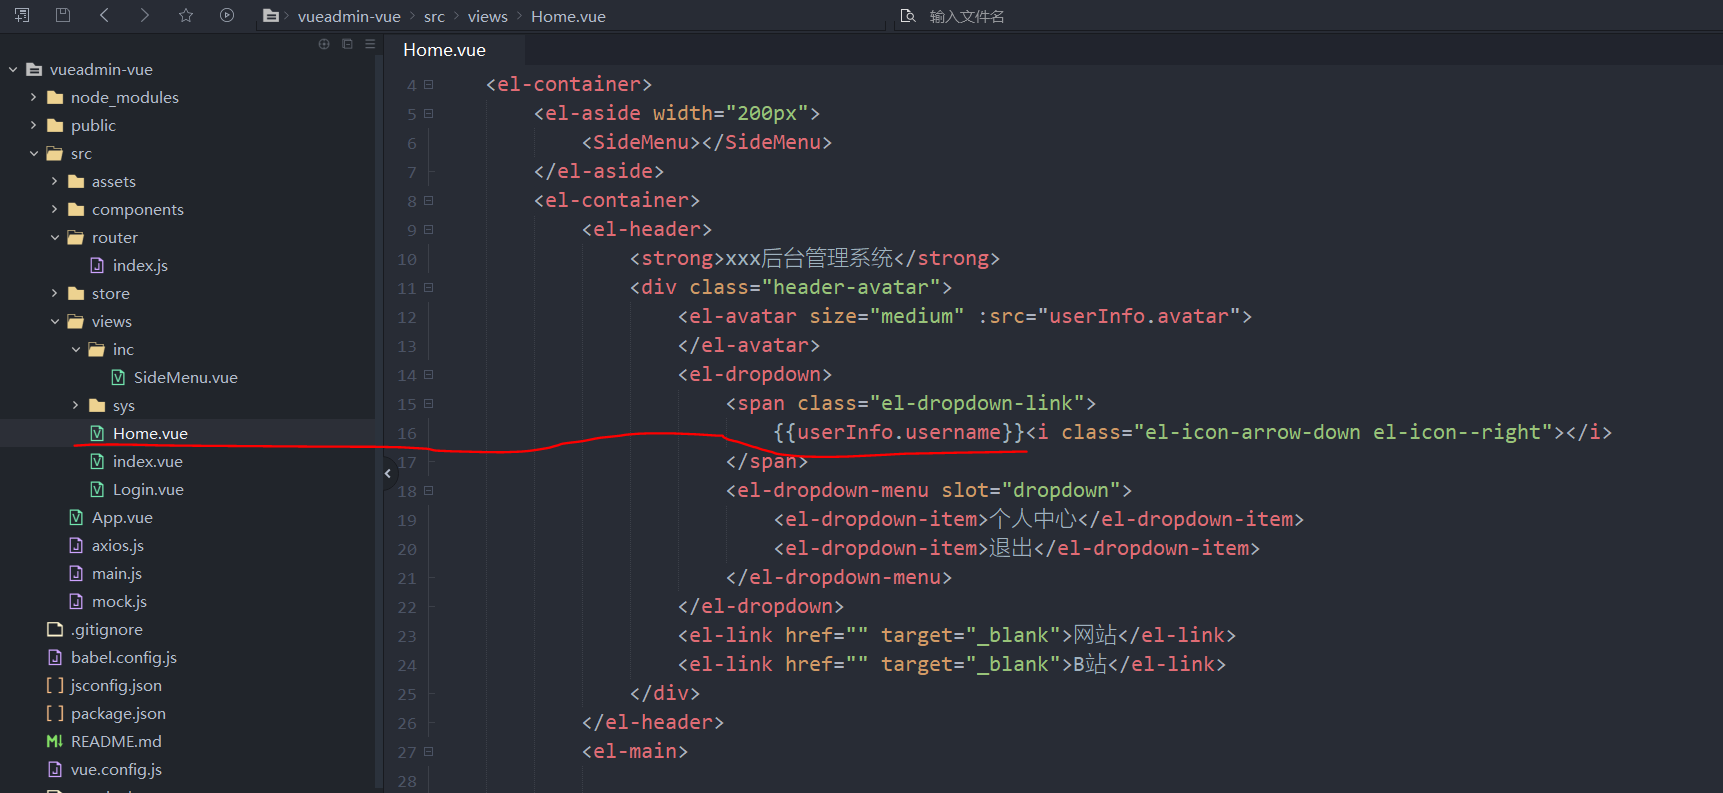Fold code at line 27 el-main
This screenshot has width=1723, height=793.
pyautogui.click(x=428, y=752)
